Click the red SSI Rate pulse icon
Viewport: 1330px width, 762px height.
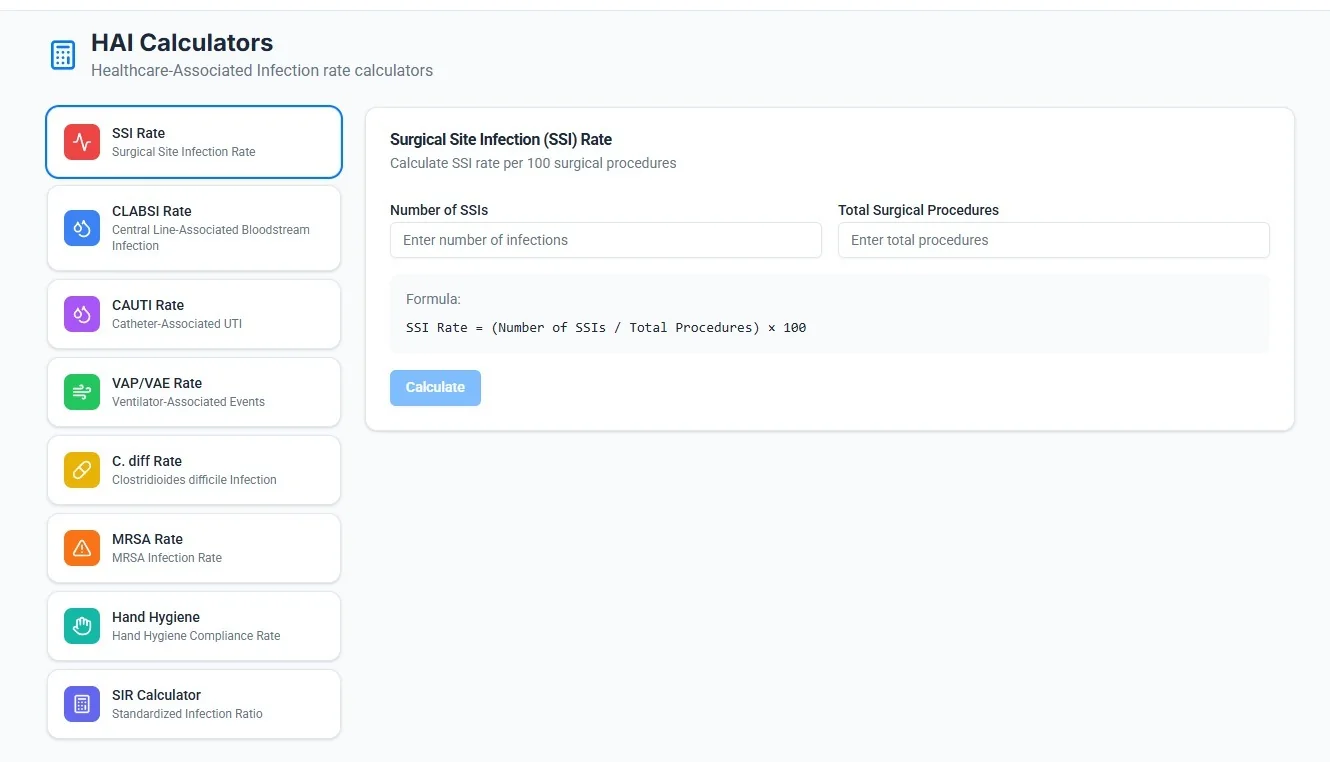(x=82, y=142)
